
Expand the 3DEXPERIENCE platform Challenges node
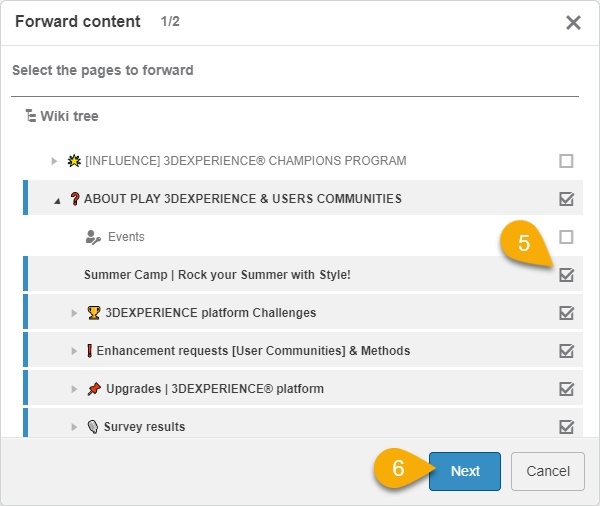click(x=74, y=313)
